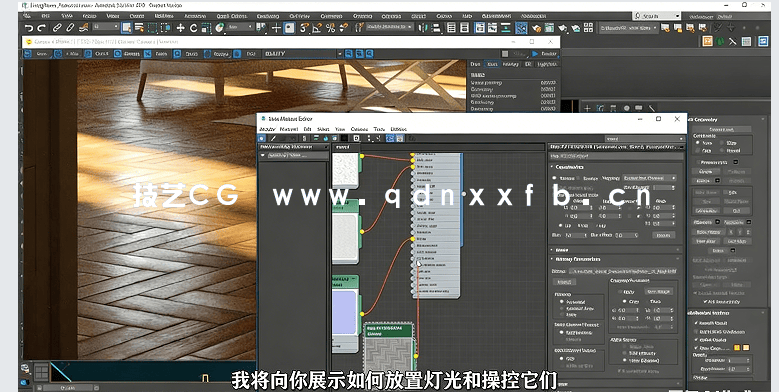Screen dimensions: 779x392
Task: Click the highlighted Material Editor toolbar icon
Action: point(521,28)
